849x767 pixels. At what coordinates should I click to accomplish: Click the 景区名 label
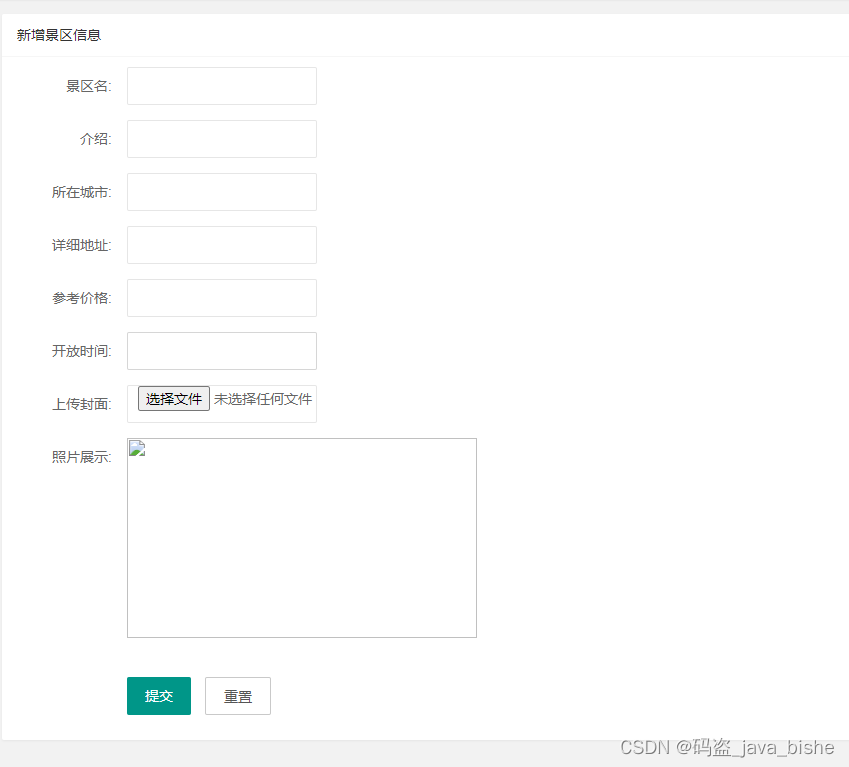[x=89, y=86]
